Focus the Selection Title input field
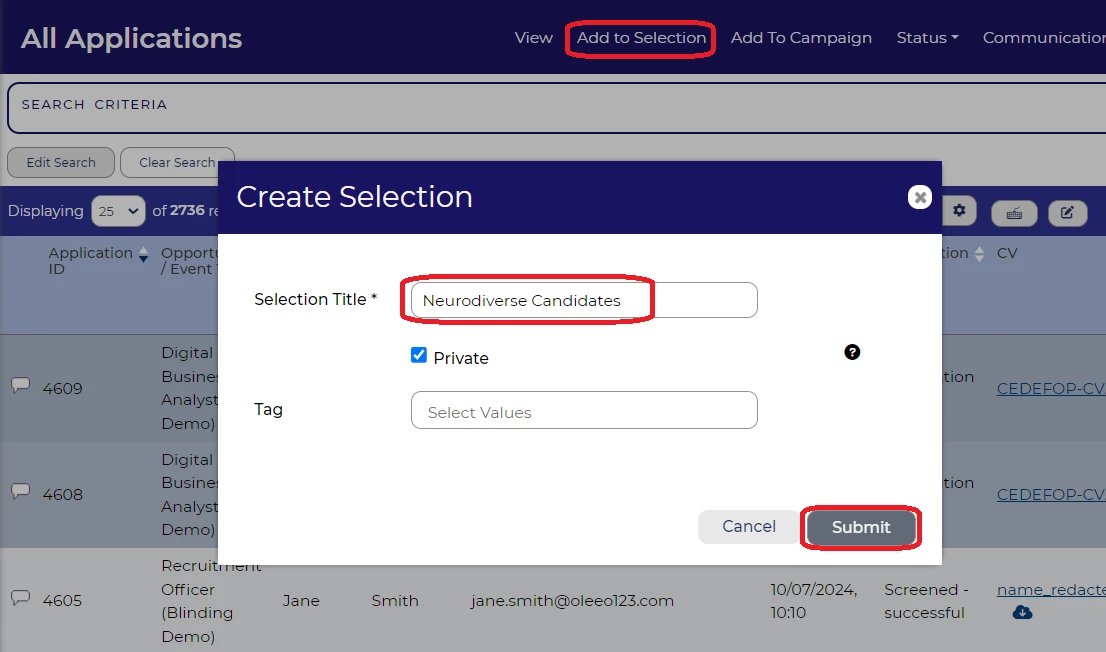The height and width of the screenshot is (652, 1106). [584, 300]
